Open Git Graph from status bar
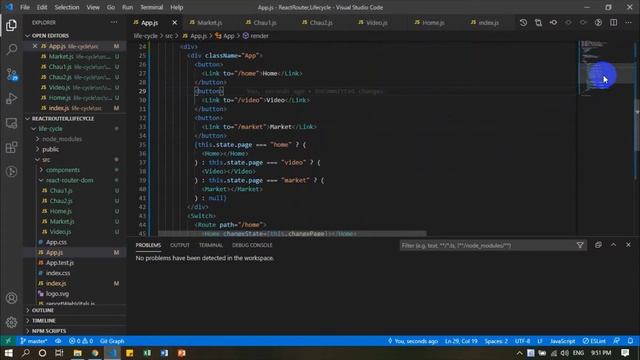The height and width of the screenshot is (360, 640). click(112, 341)
